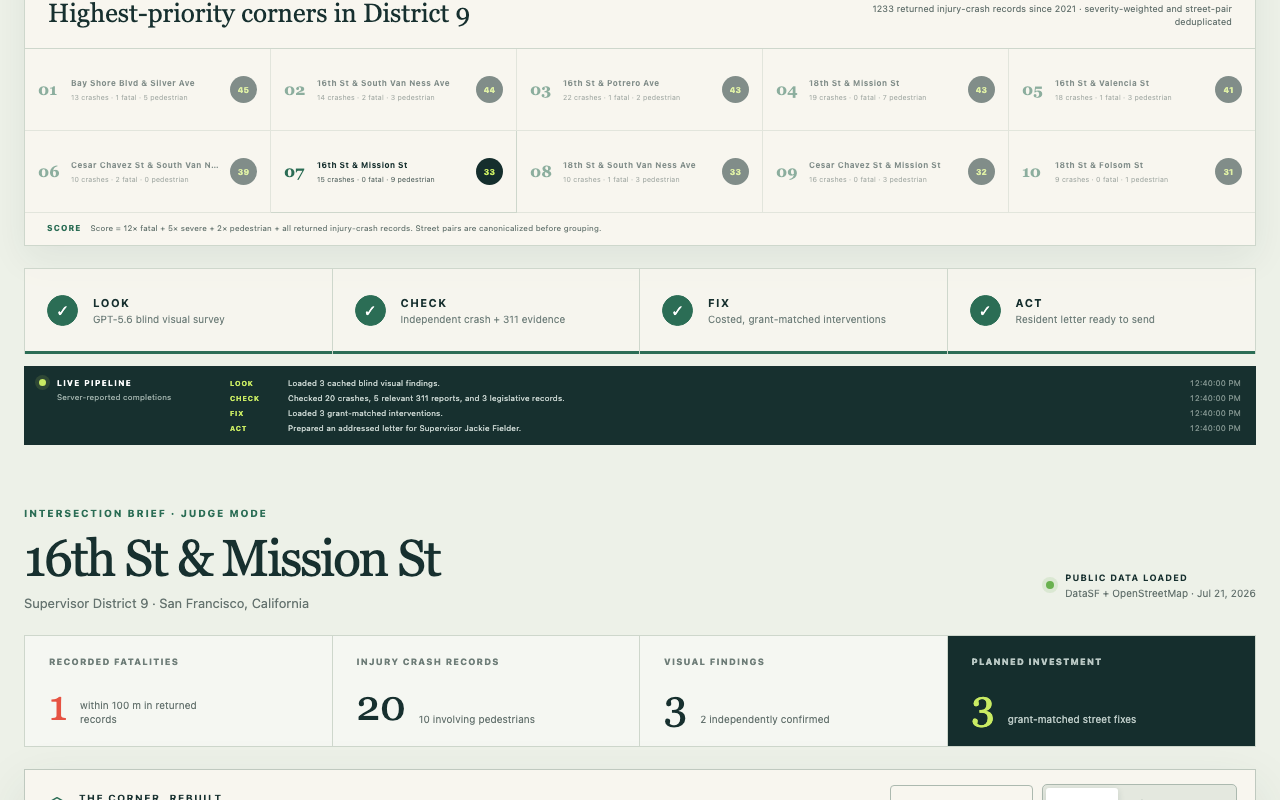Click score badge 43 on 18th St & Mission St
Image resolution: width=1280 pixels, height=800 pixels.
tap(981, 90)
